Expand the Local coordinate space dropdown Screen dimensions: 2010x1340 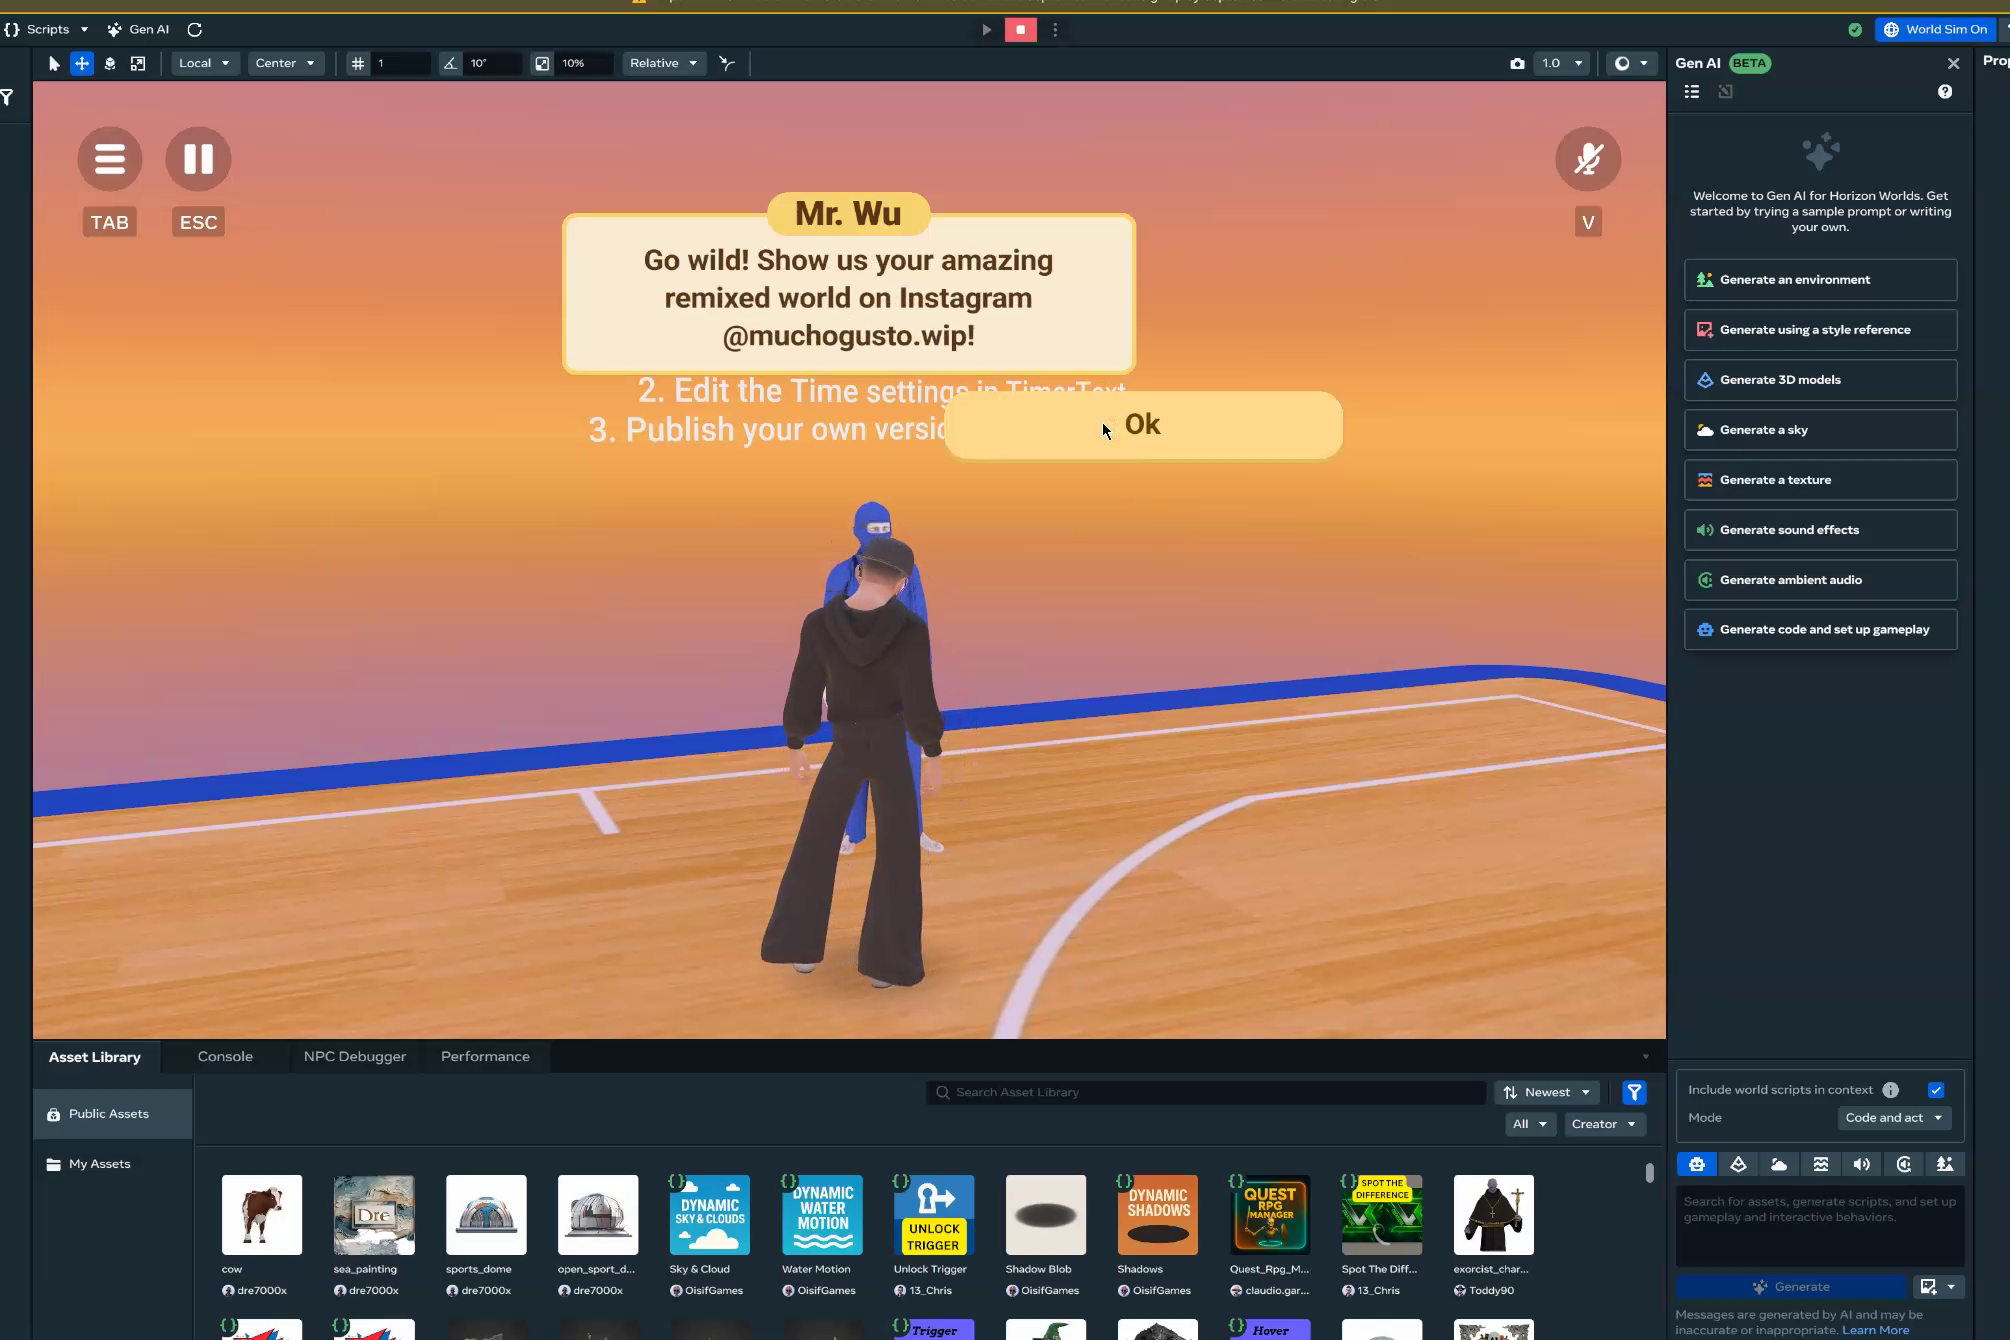tap(204, 63)
